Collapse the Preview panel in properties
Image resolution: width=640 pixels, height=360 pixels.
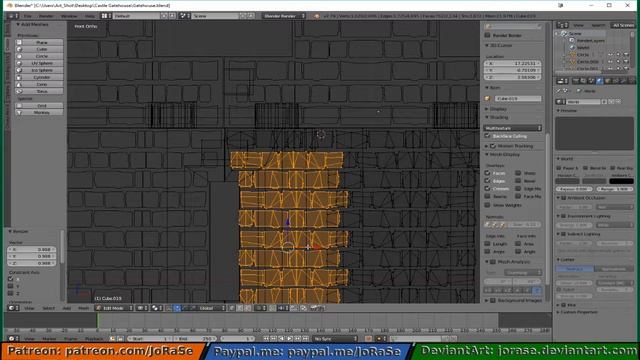[x=558, y=111]
